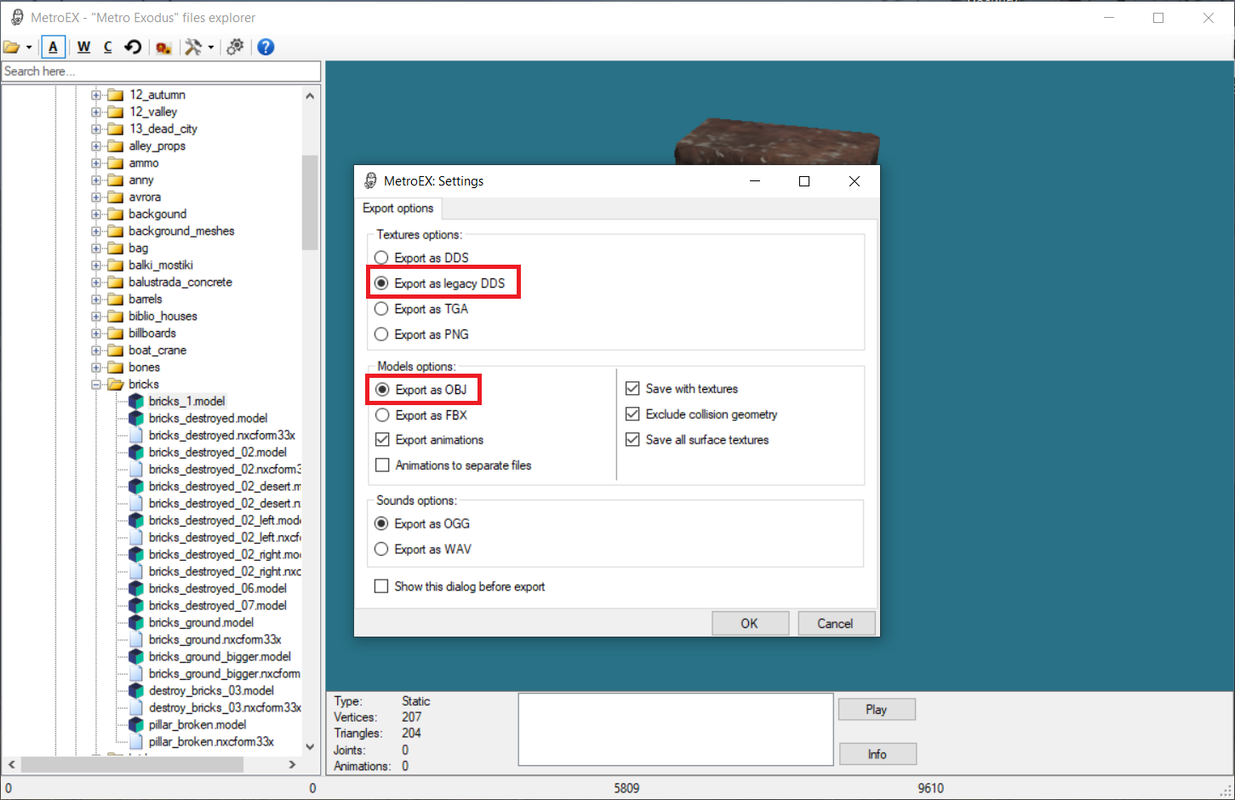Viewport: 1235px width, 800px height.
Task: Click the Info button
Action: (877, 754)
